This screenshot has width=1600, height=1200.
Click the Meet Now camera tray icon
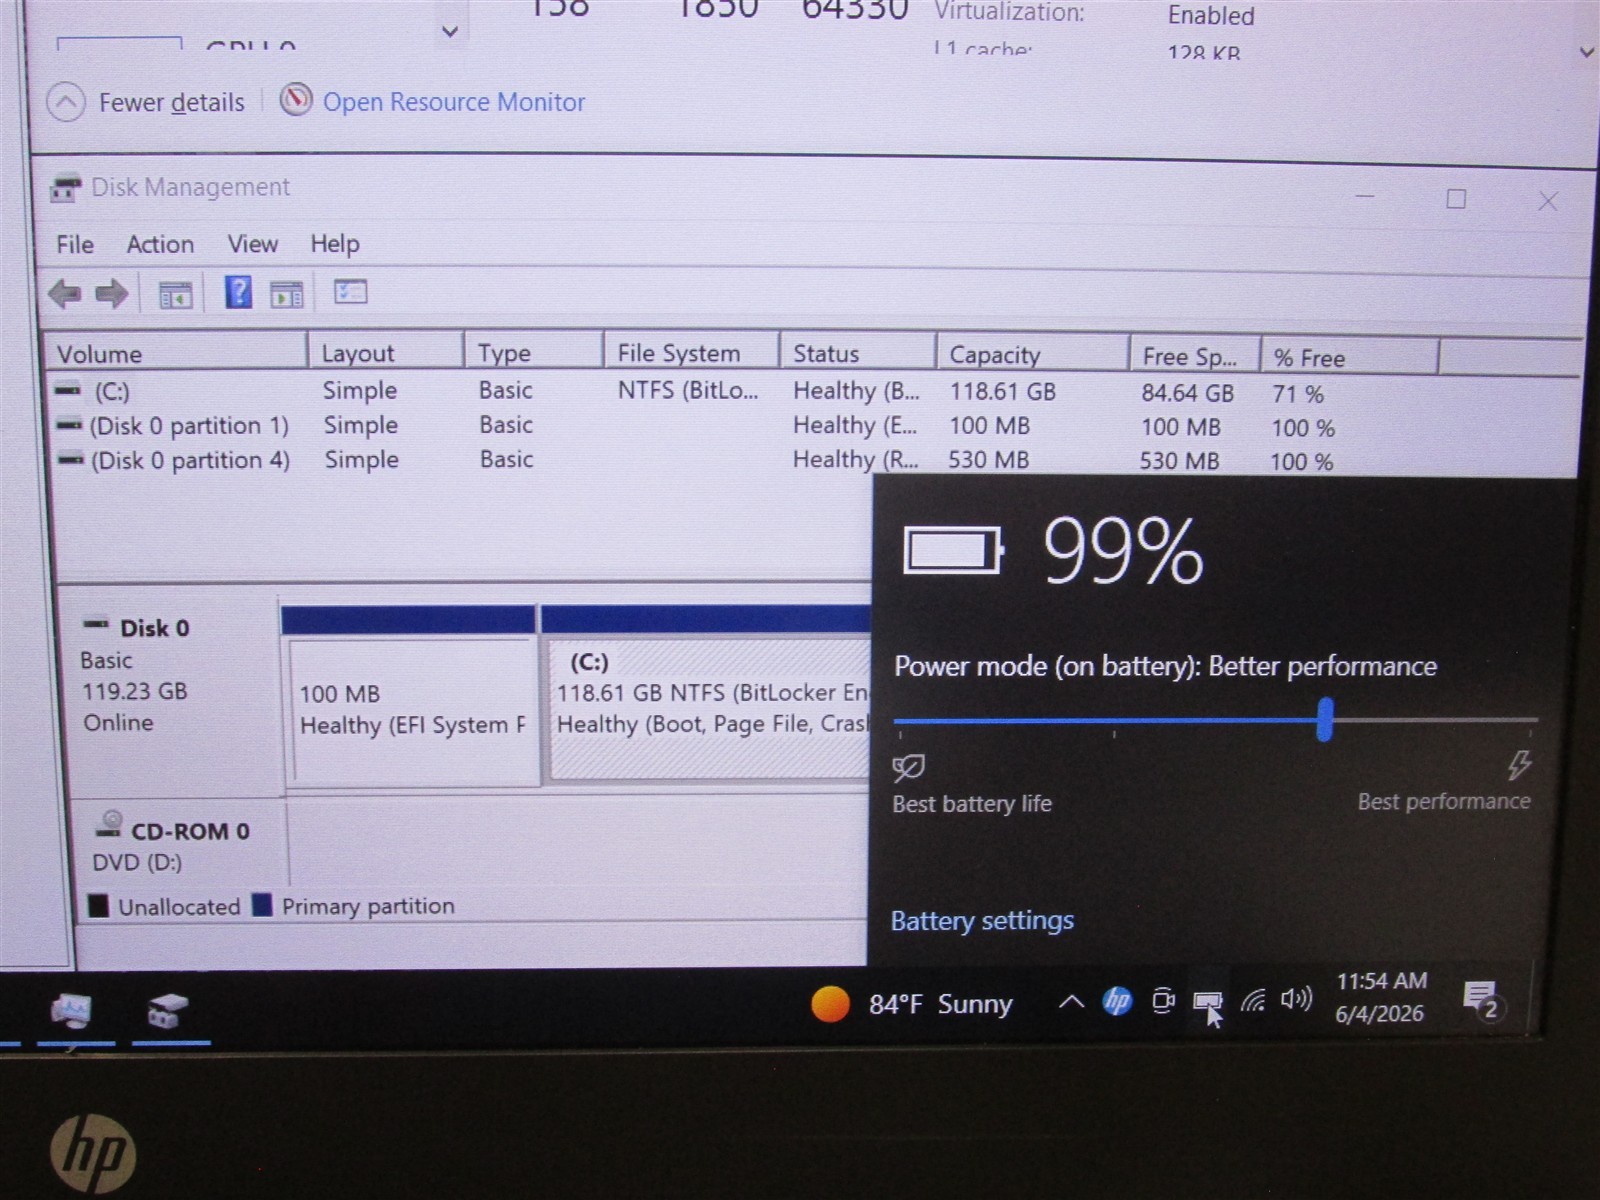pyautogui.click(x=1162, y=1000)
